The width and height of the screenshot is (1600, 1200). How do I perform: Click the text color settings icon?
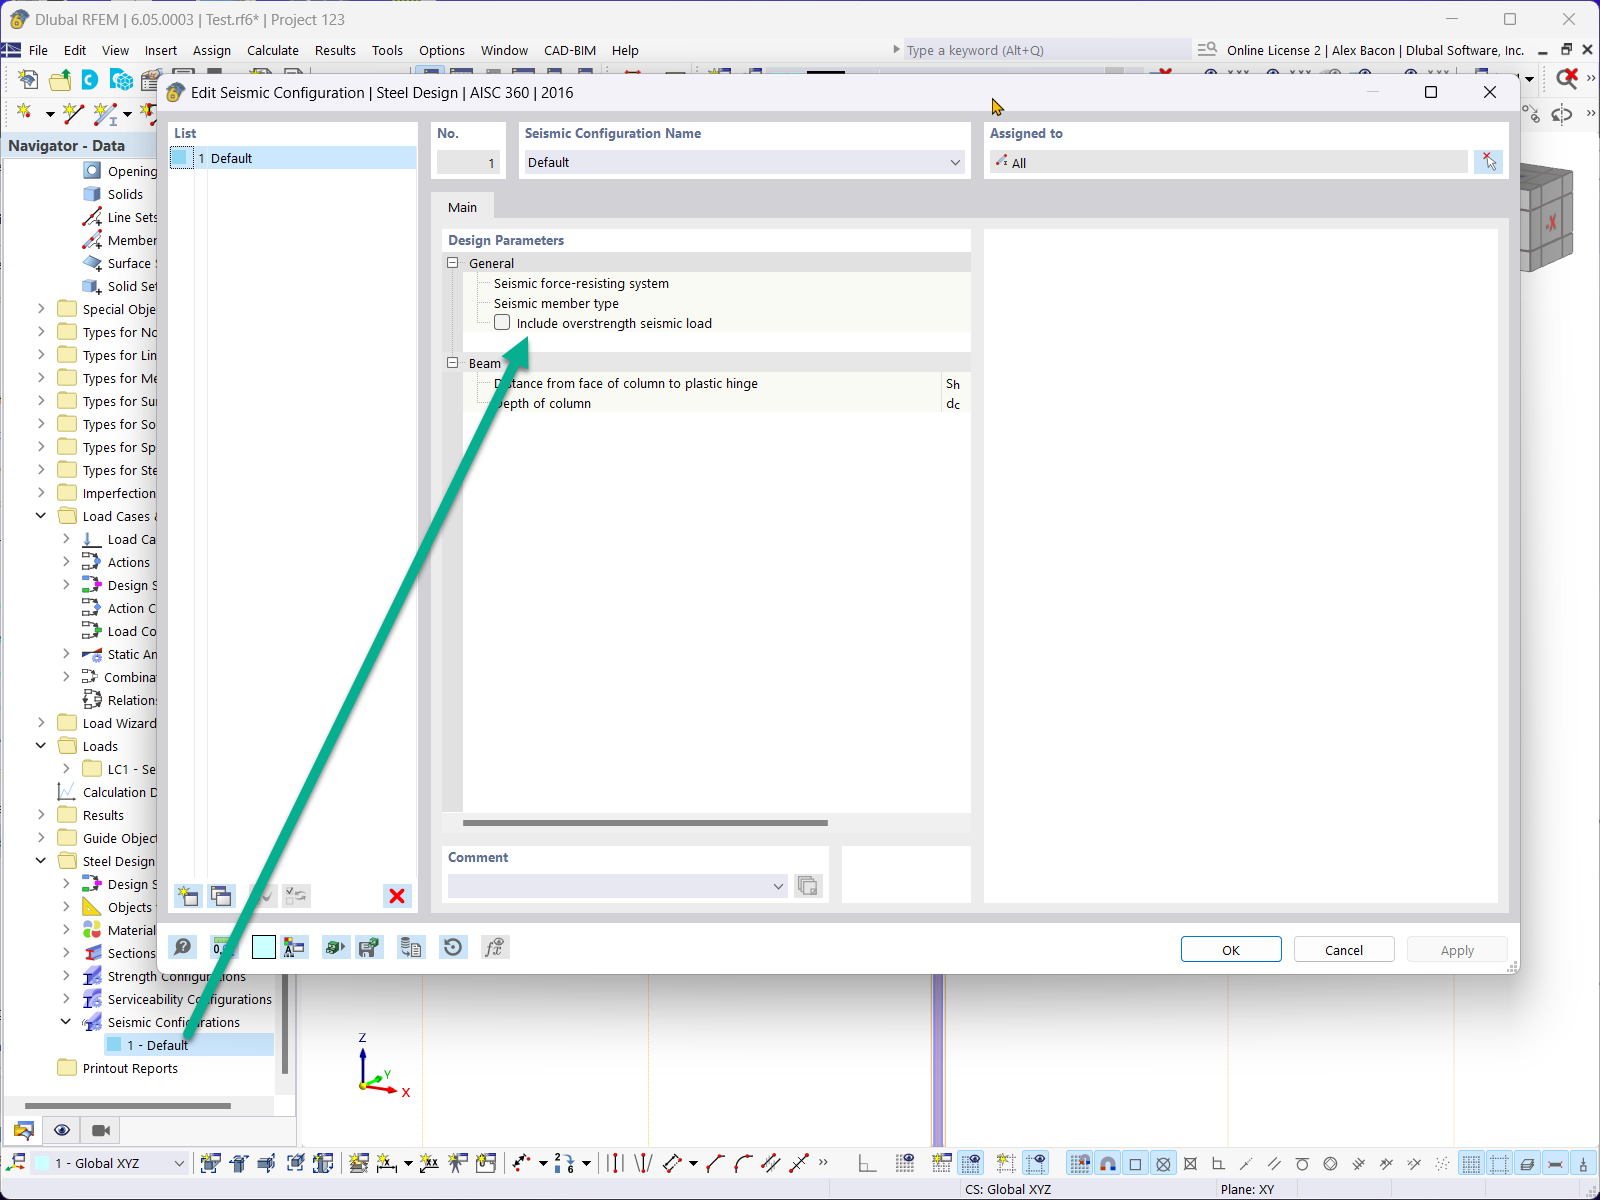click(295, 947)
